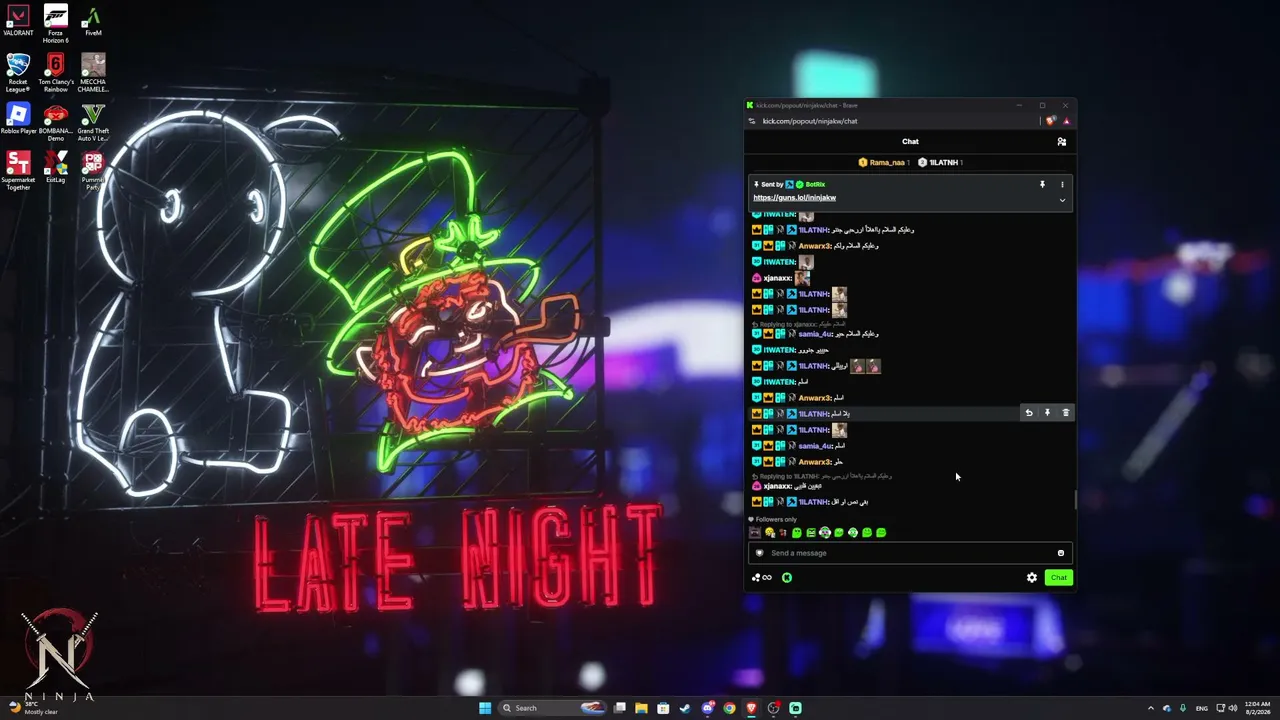Click the ENG language indicator
The height and width of the screenshot is (720, 1280).
(x=1201, y=708)
